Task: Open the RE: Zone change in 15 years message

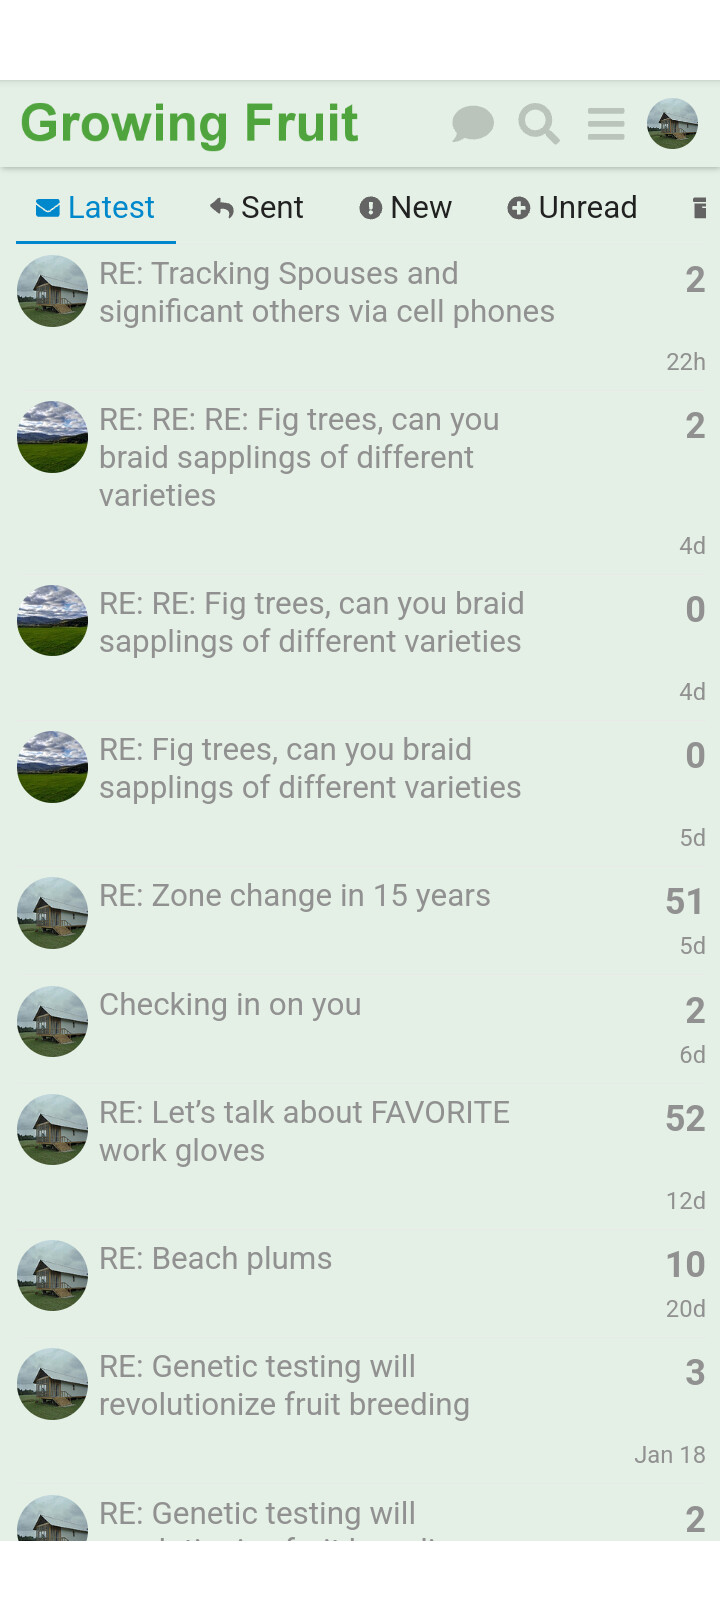Action: pyautogui.click(x=295, y=896)
